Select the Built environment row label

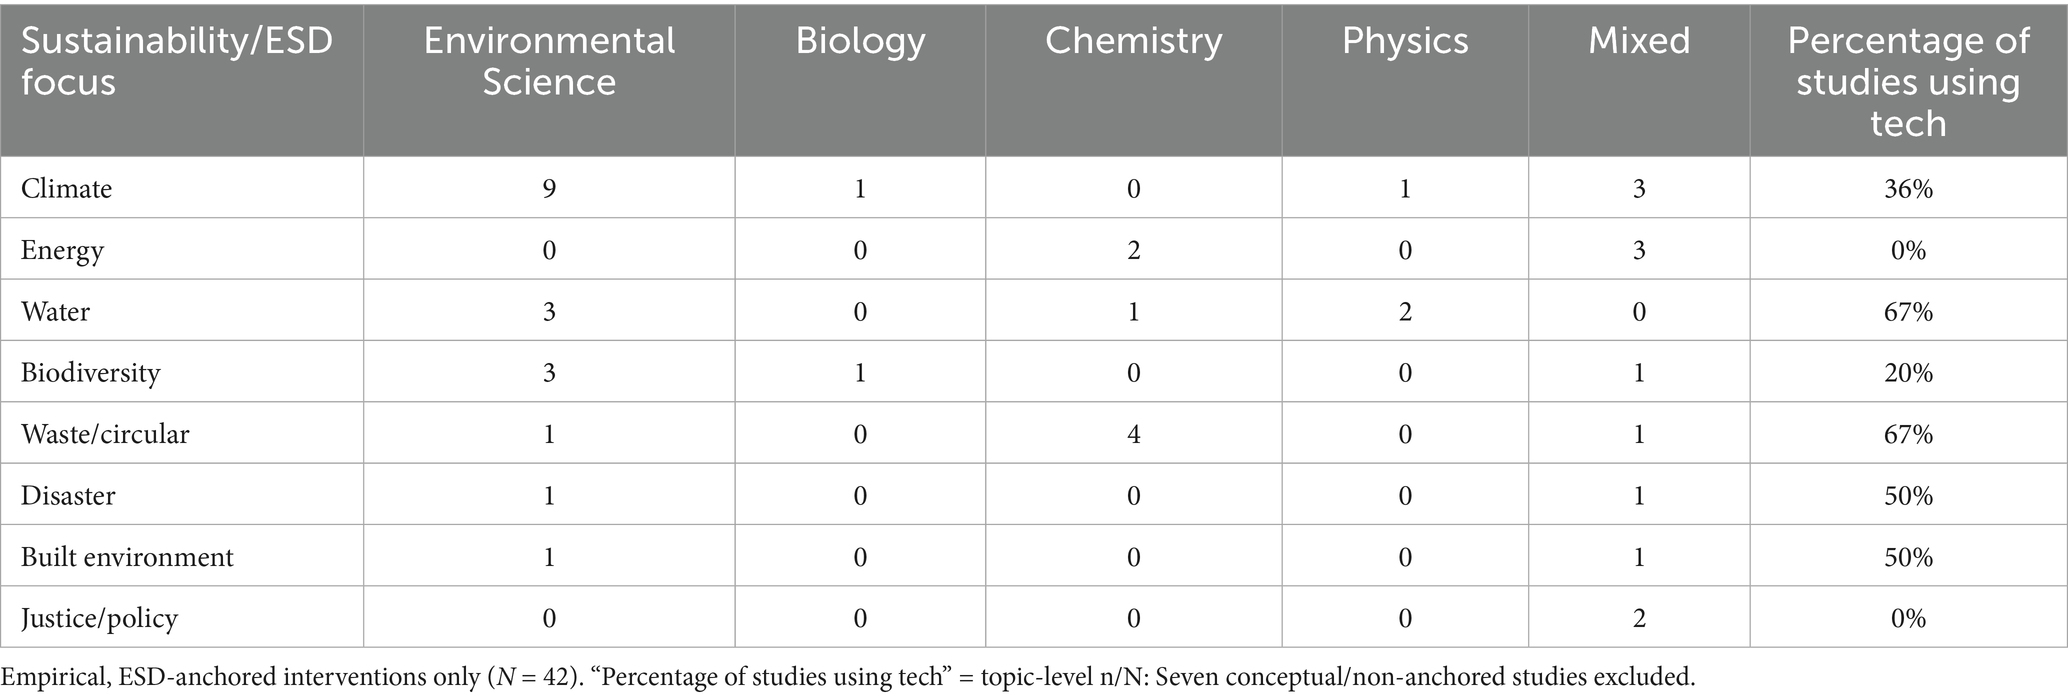tap(127, 557)
